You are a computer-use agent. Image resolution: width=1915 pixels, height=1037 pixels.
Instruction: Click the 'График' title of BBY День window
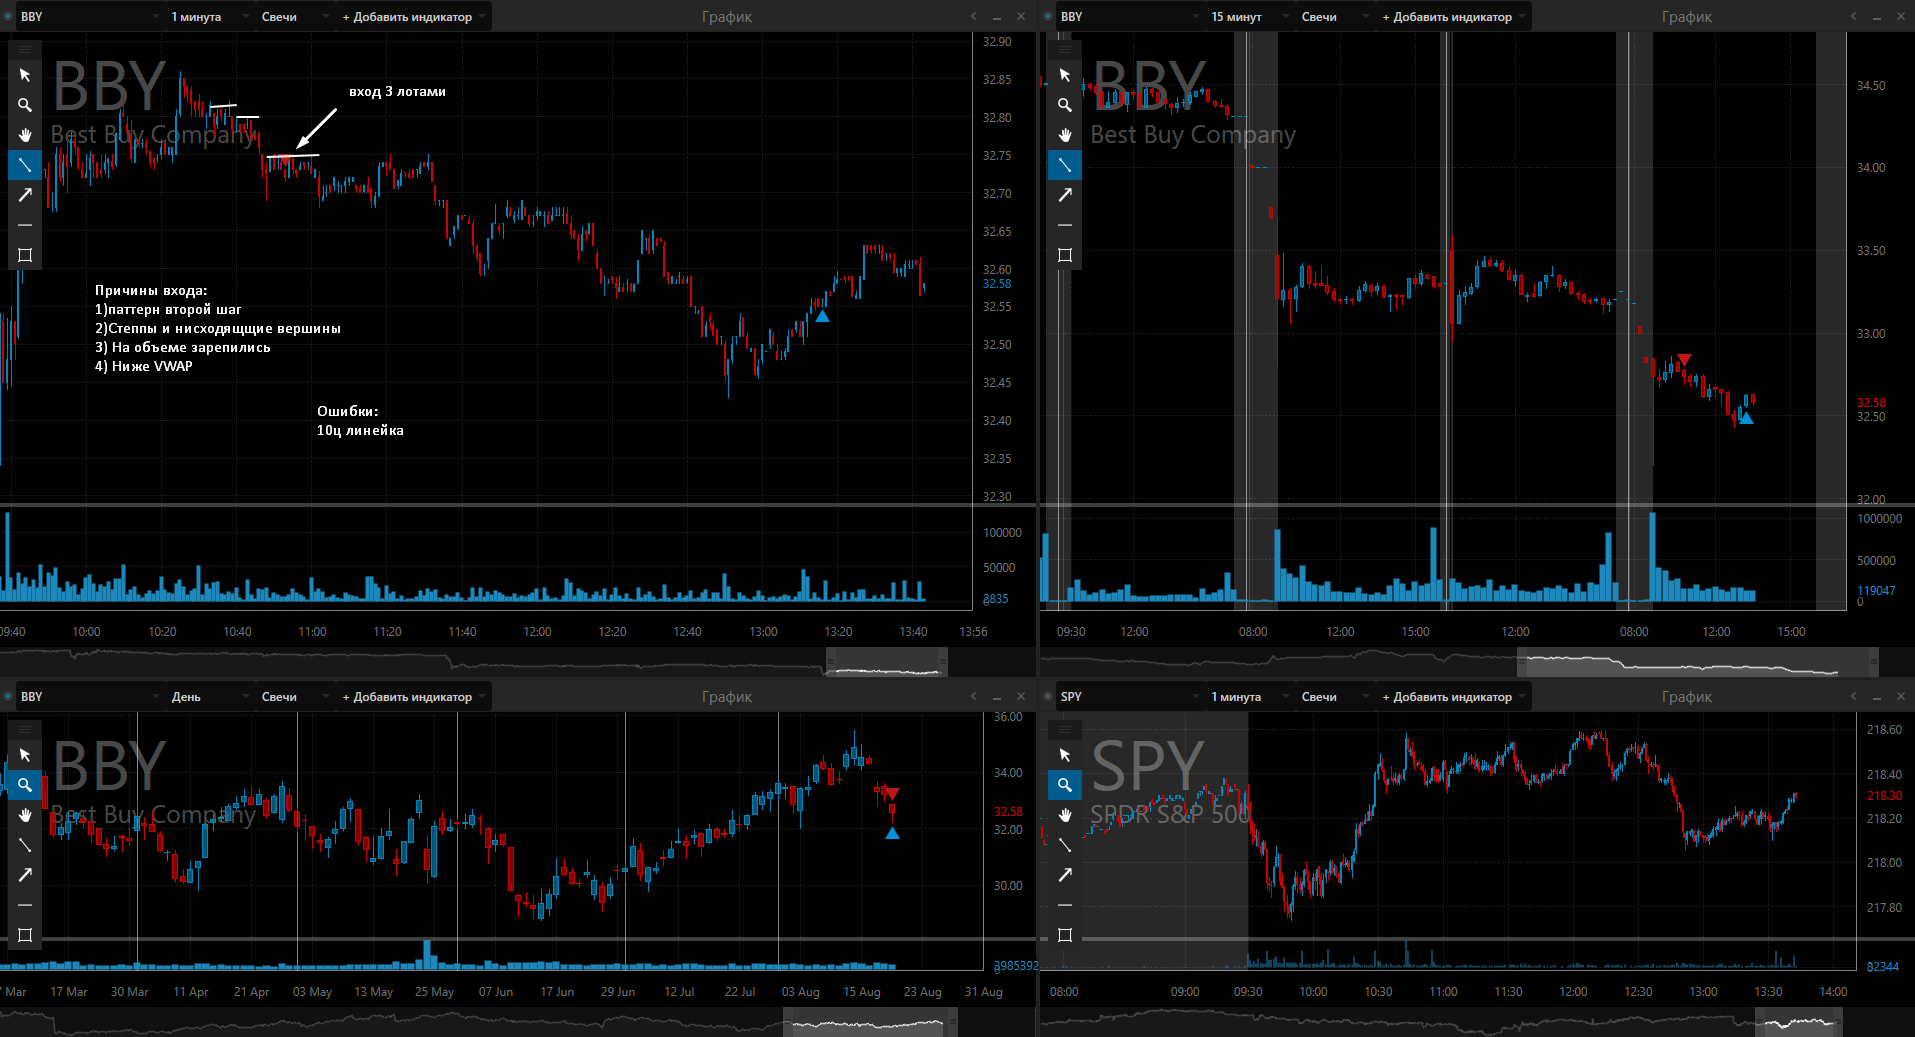click(727, 697)
